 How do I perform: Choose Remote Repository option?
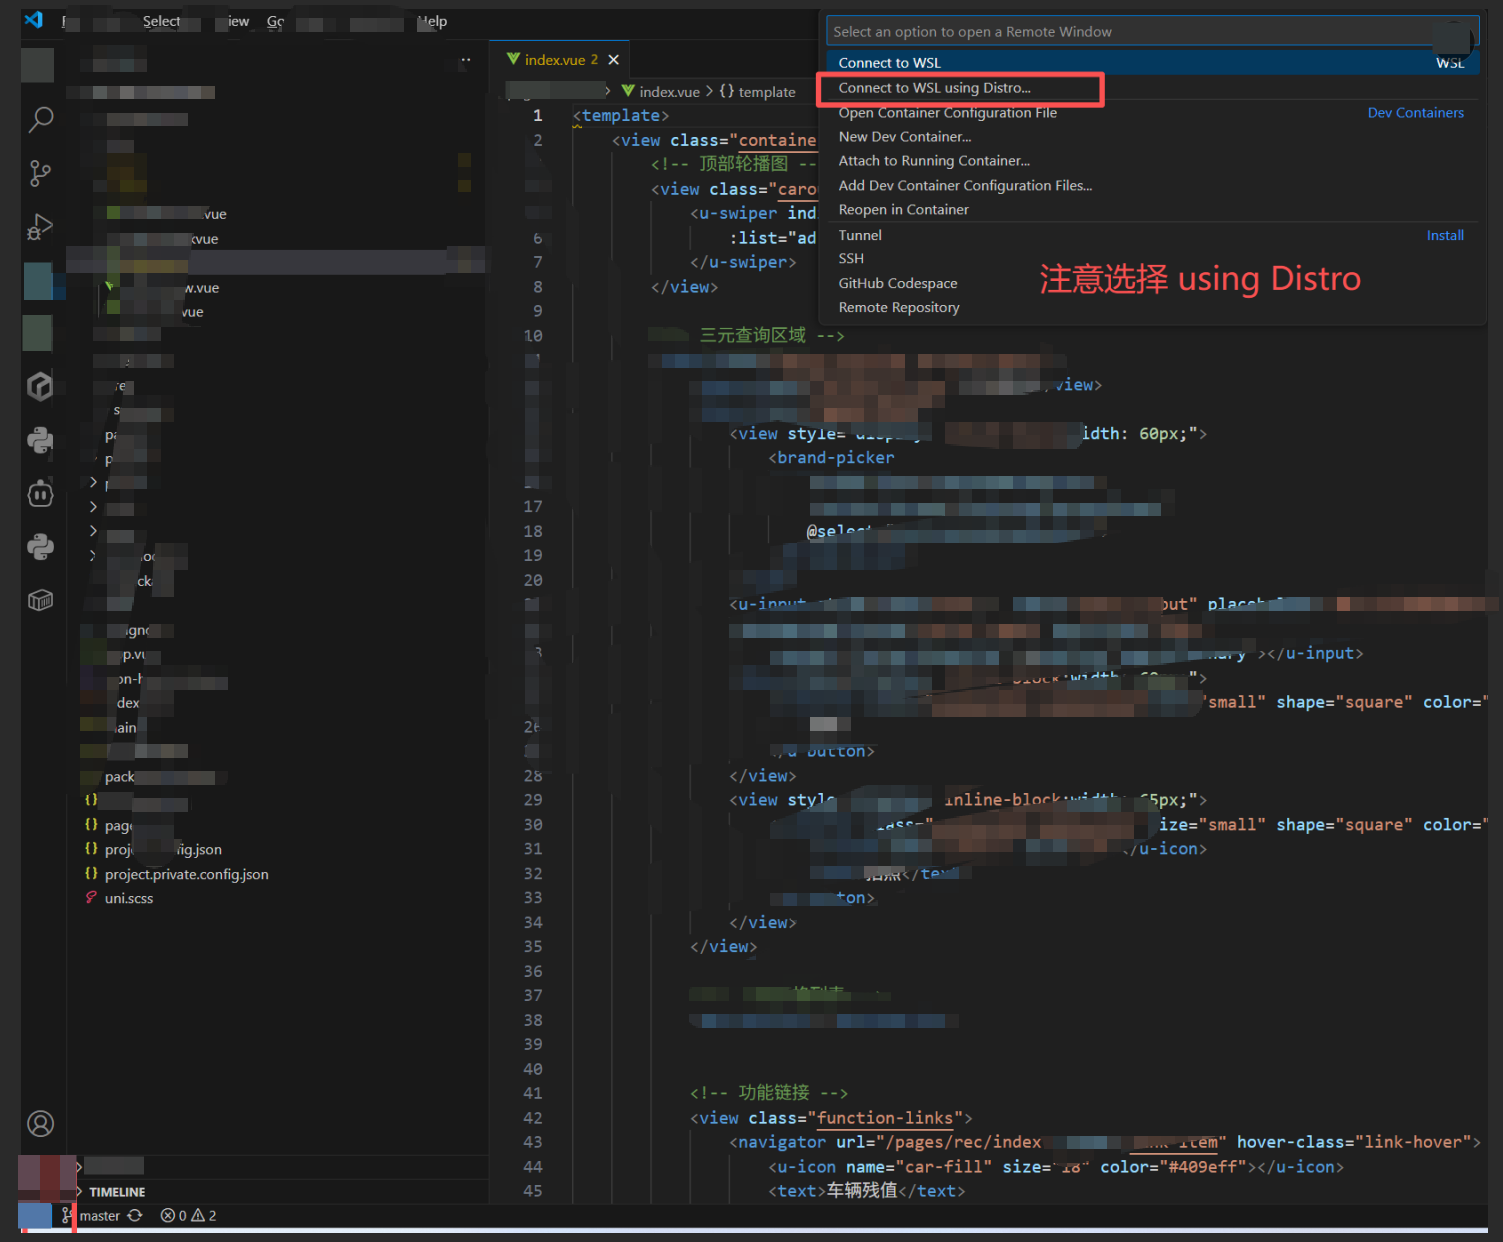pos(1150,307)
